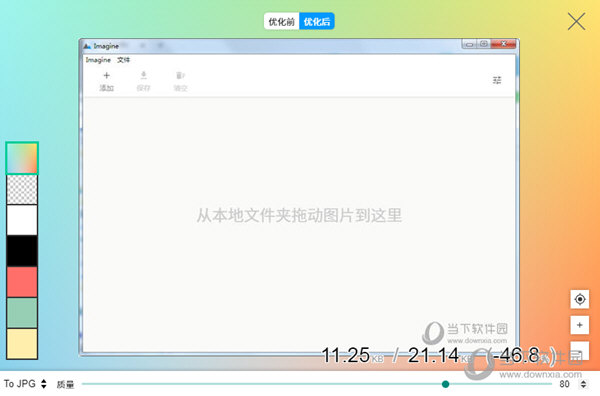
Task: Click the 21.14 KB original size text
Action: coord(440,355)
